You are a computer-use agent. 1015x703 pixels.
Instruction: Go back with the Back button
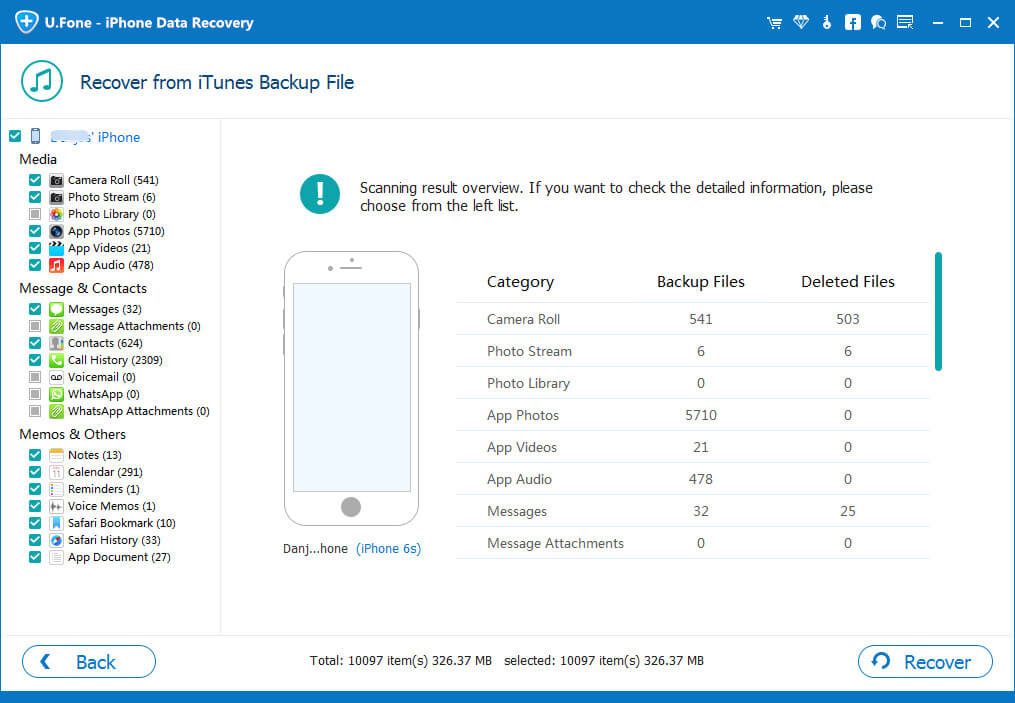click(89, 662)
